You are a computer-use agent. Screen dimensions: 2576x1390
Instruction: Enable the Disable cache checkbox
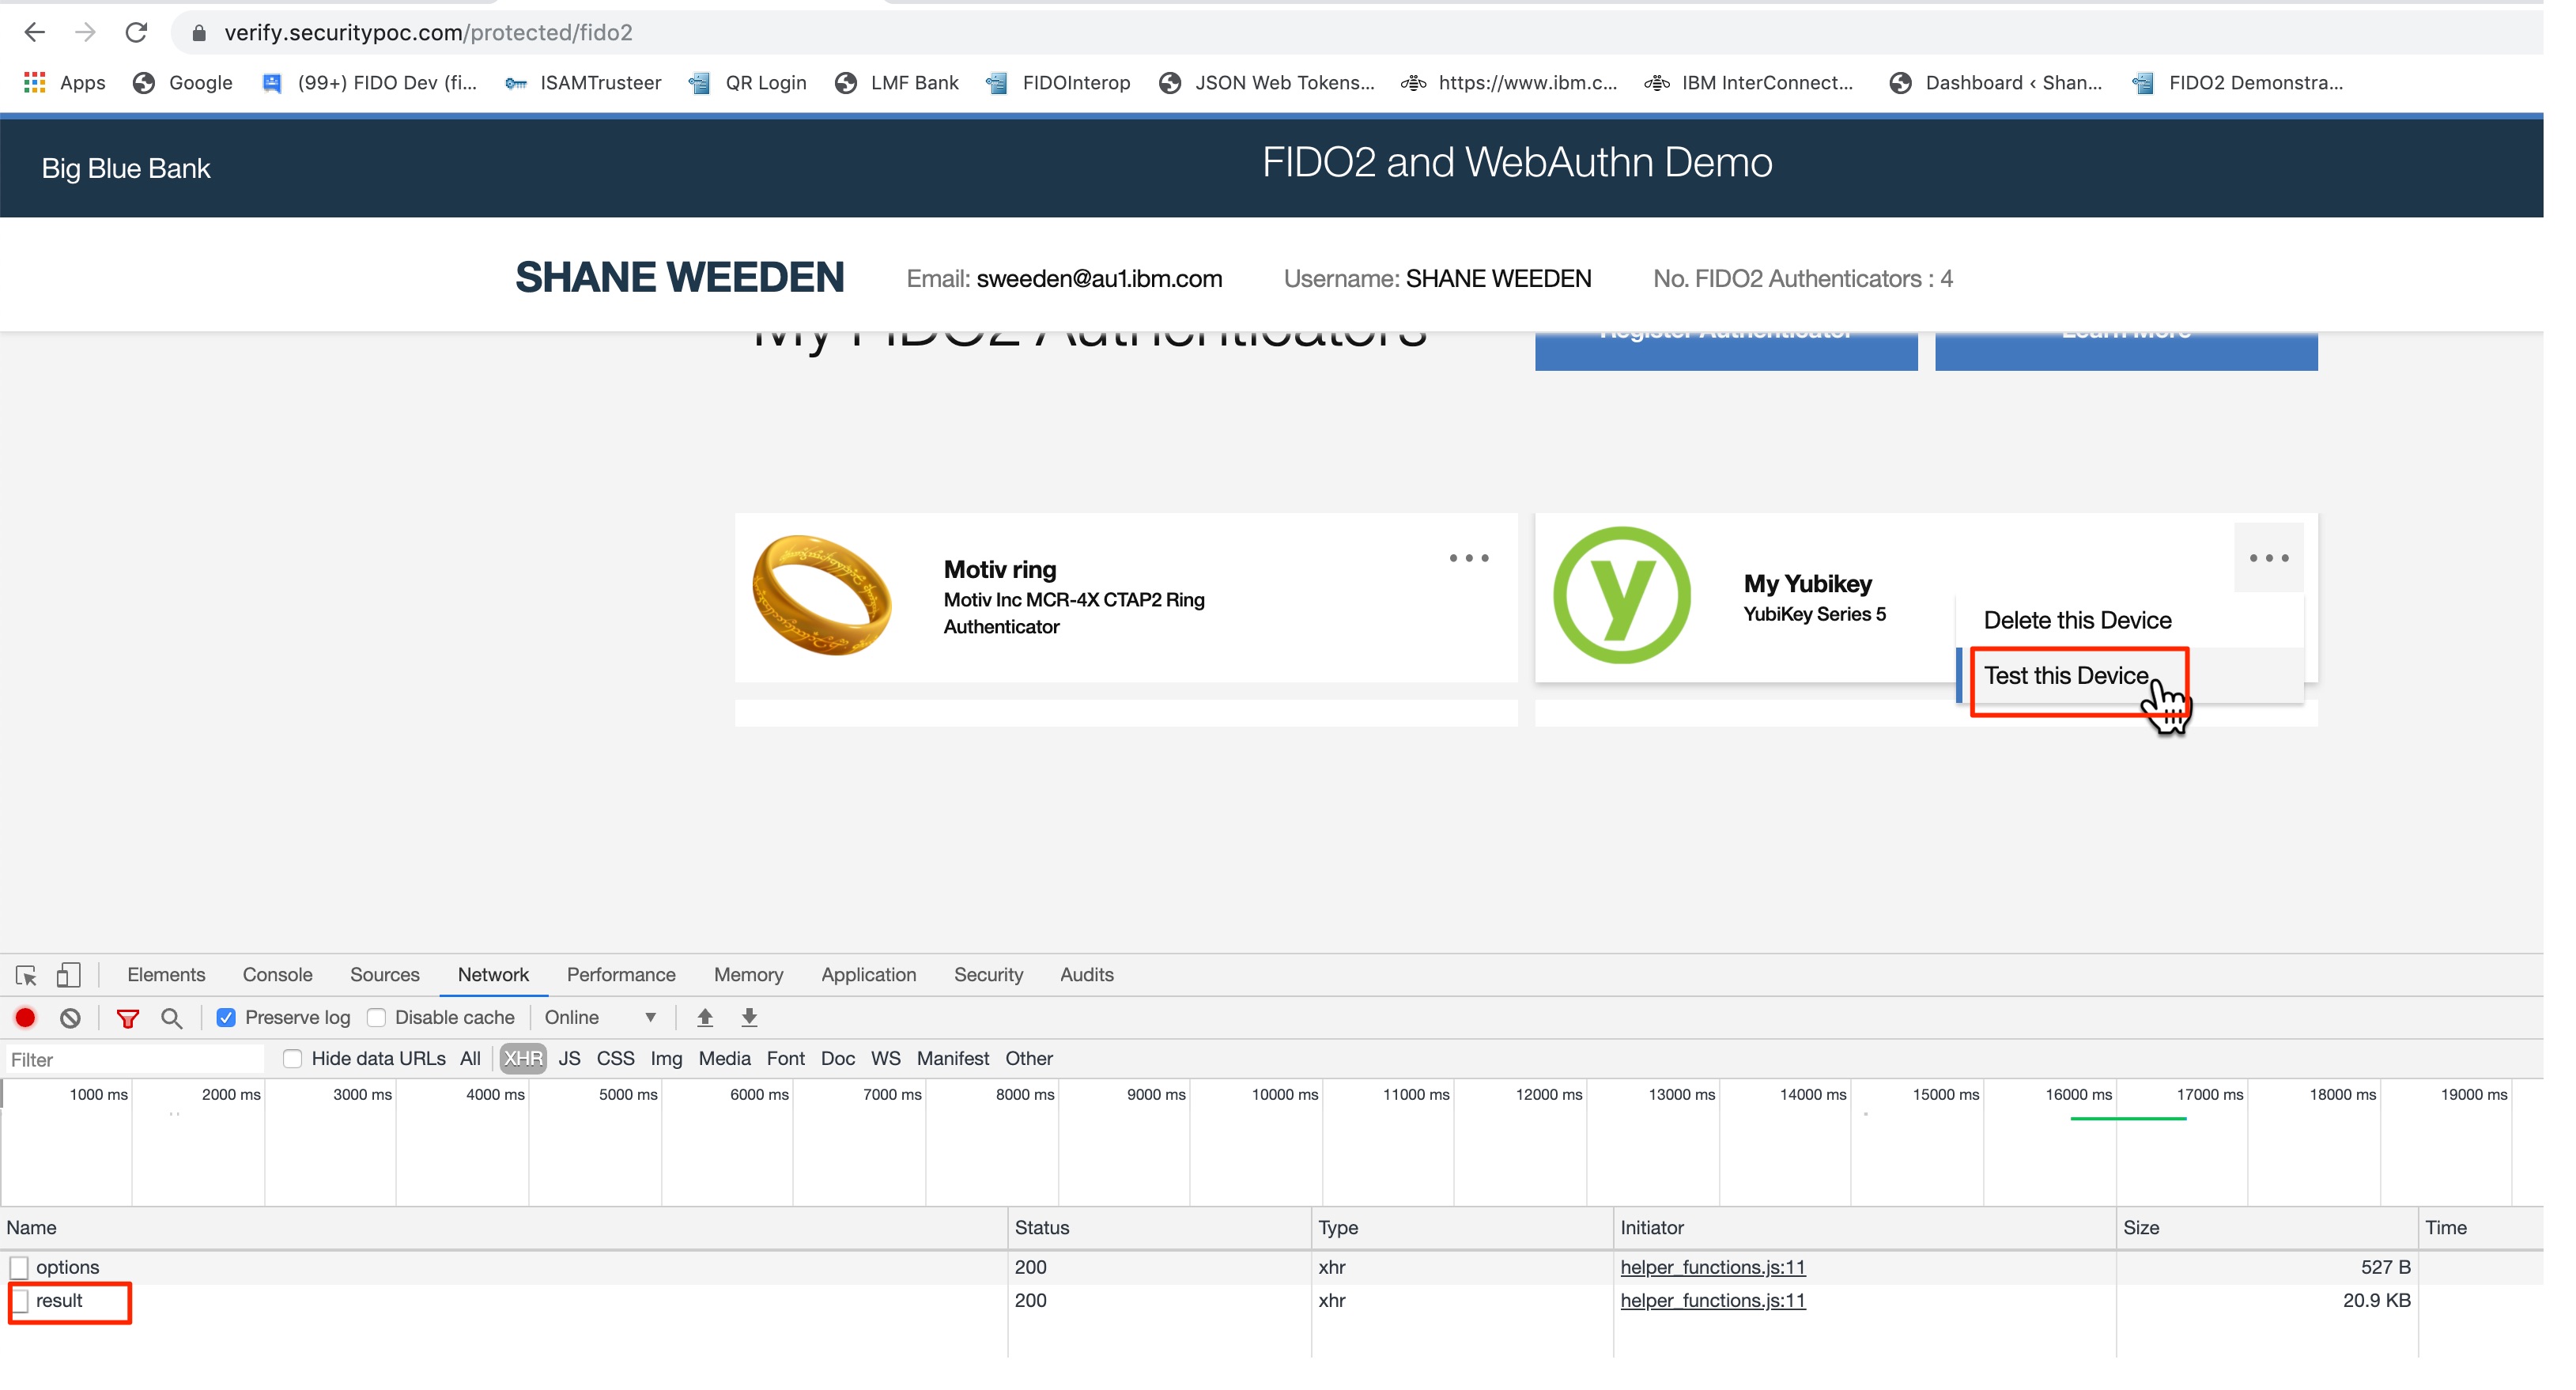coord(376,1017)
